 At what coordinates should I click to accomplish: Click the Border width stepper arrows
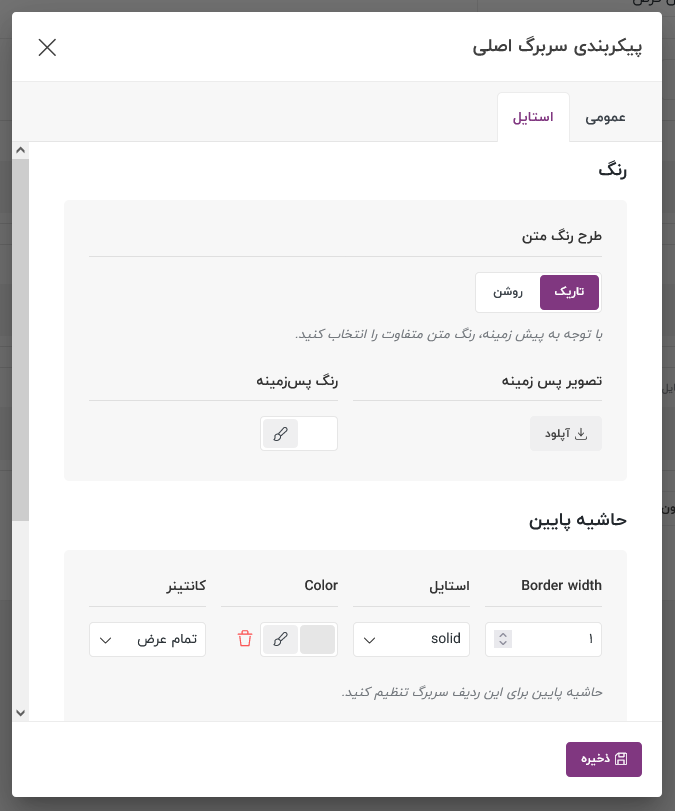[x=503, y=639]
